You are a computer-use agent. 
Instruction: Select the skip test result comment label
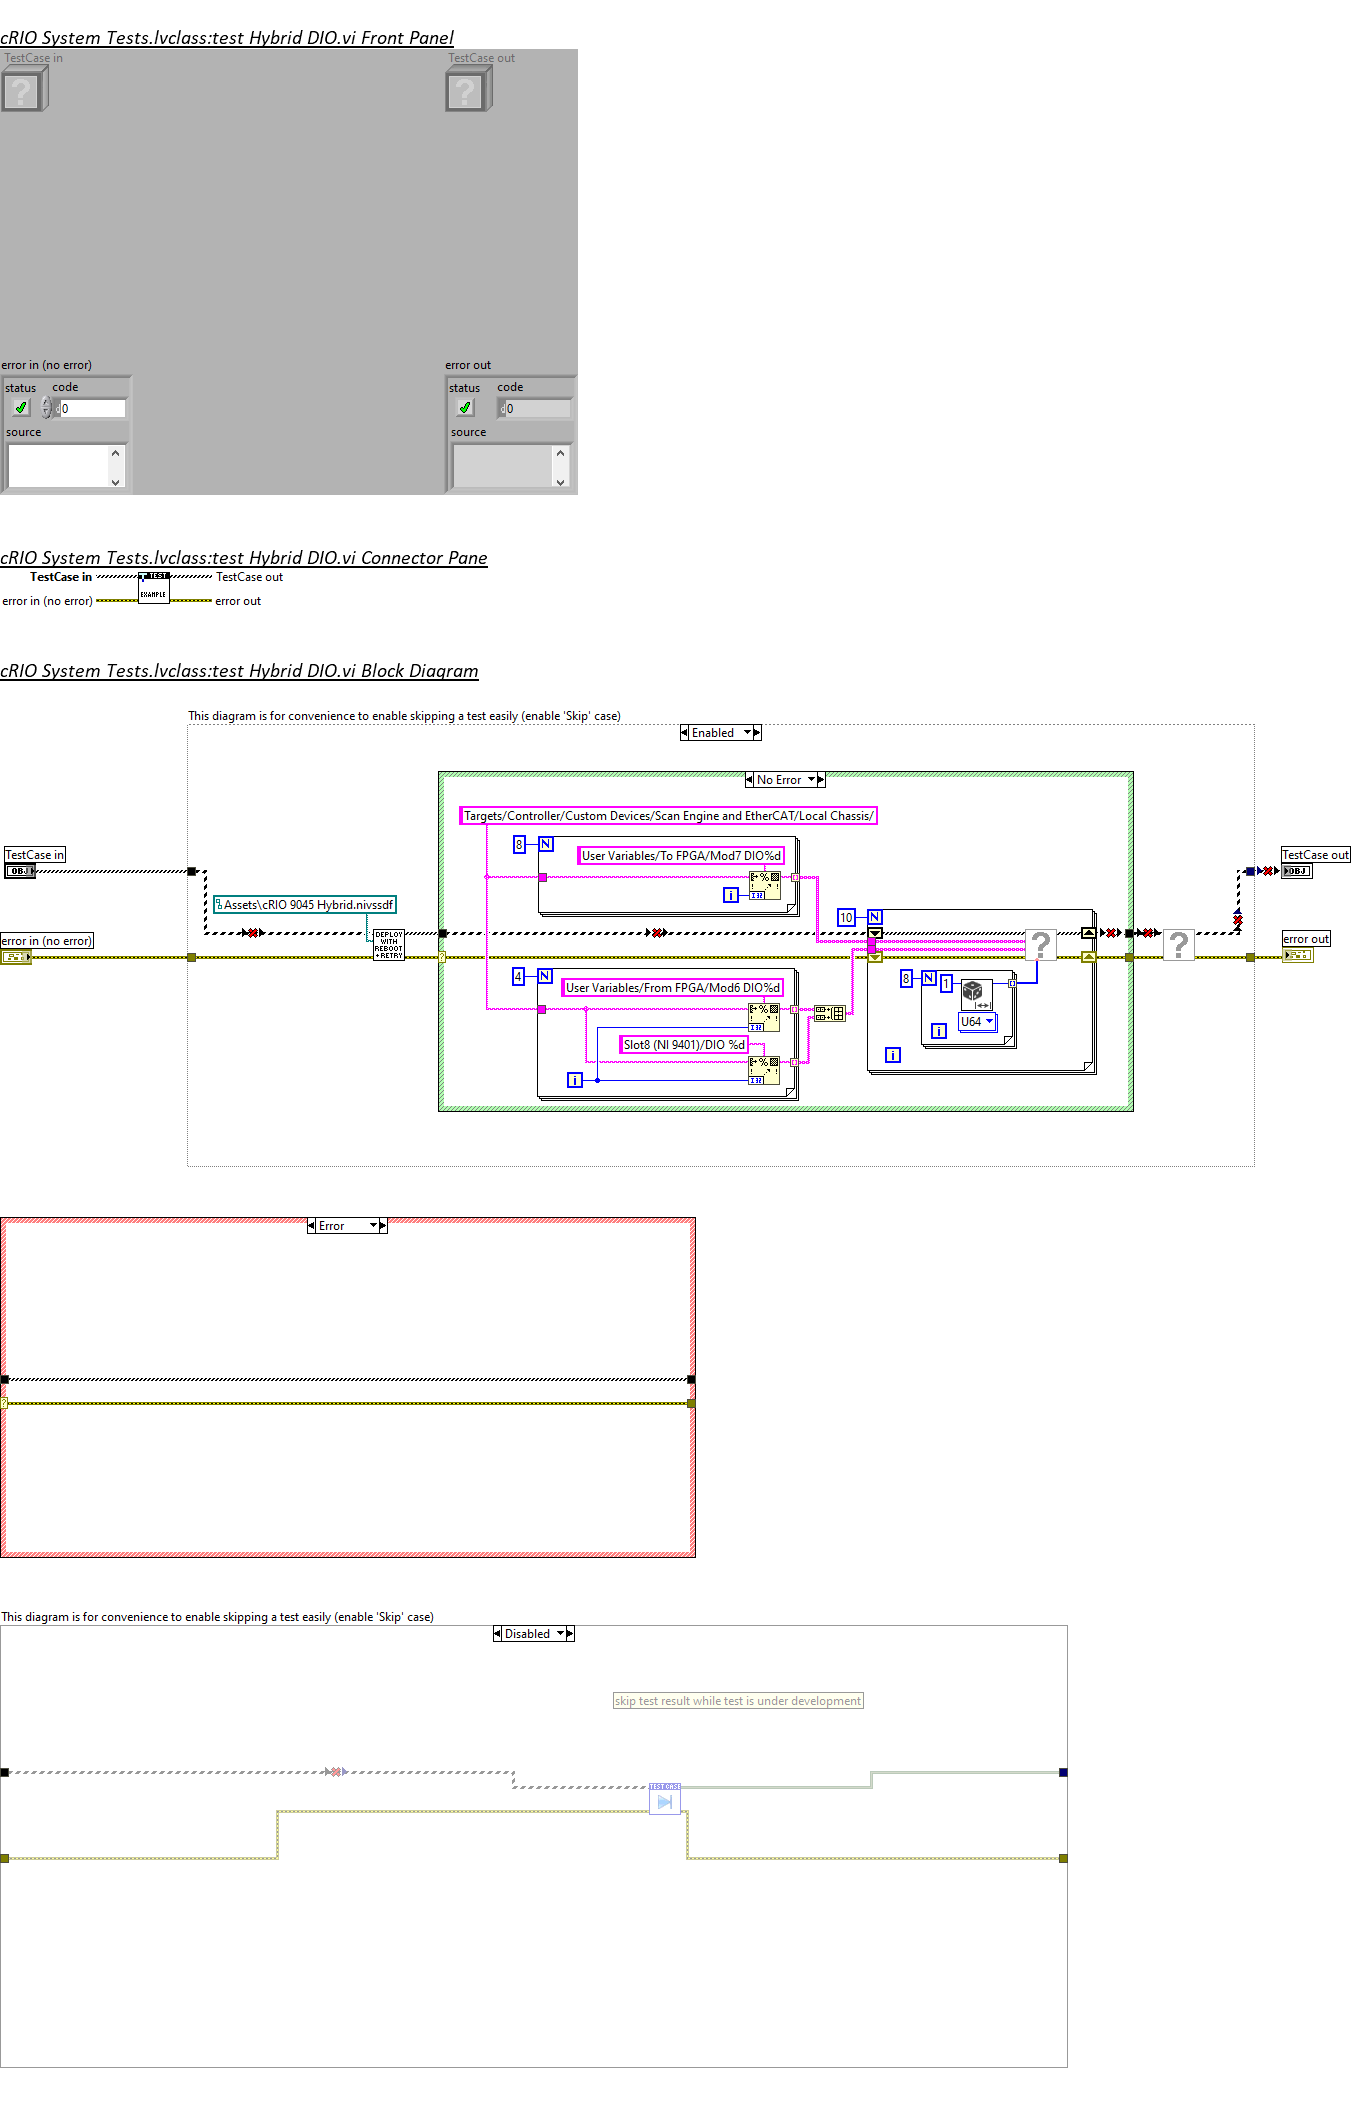(738, 1701)
